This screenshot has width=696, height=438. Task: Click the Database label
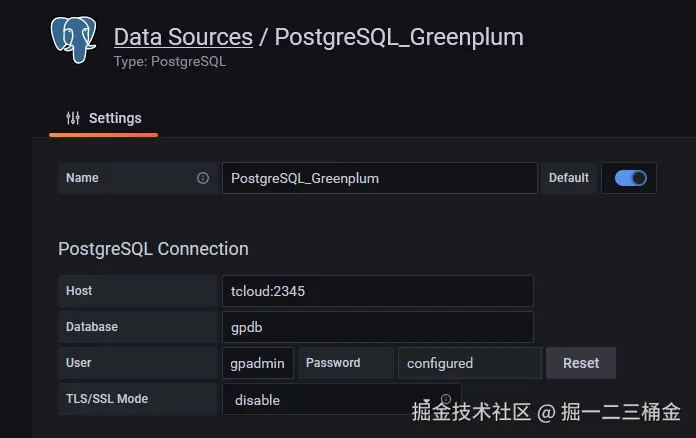click(92, 327)
